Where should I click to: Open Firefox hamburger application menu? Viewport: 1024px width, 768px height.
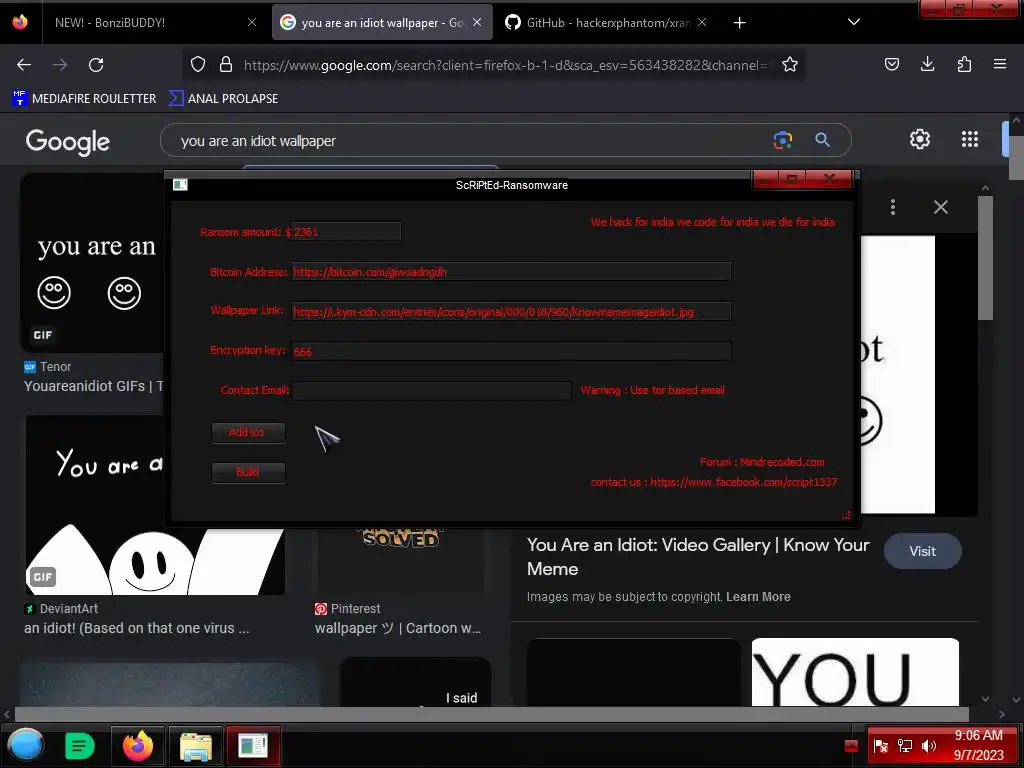(x=999, y=64)
